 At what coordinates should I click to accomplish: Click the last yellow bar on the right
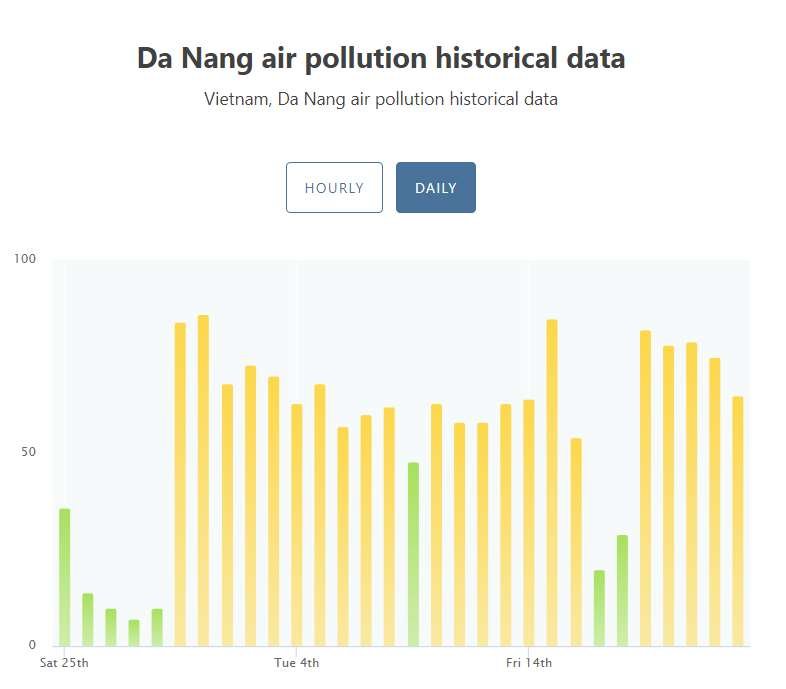pyautogui.click(x=737, y=520)
